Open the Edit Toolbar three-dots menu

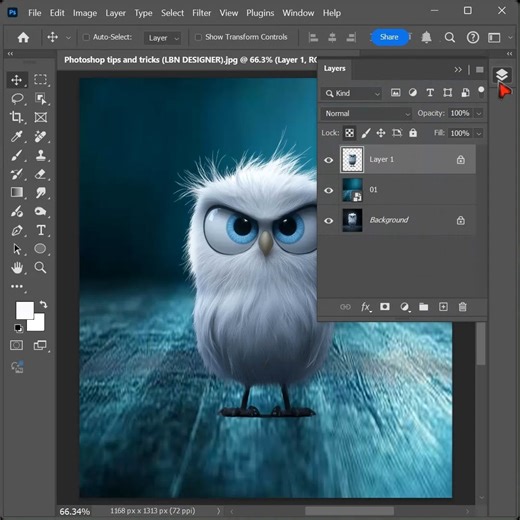point(17,286)
